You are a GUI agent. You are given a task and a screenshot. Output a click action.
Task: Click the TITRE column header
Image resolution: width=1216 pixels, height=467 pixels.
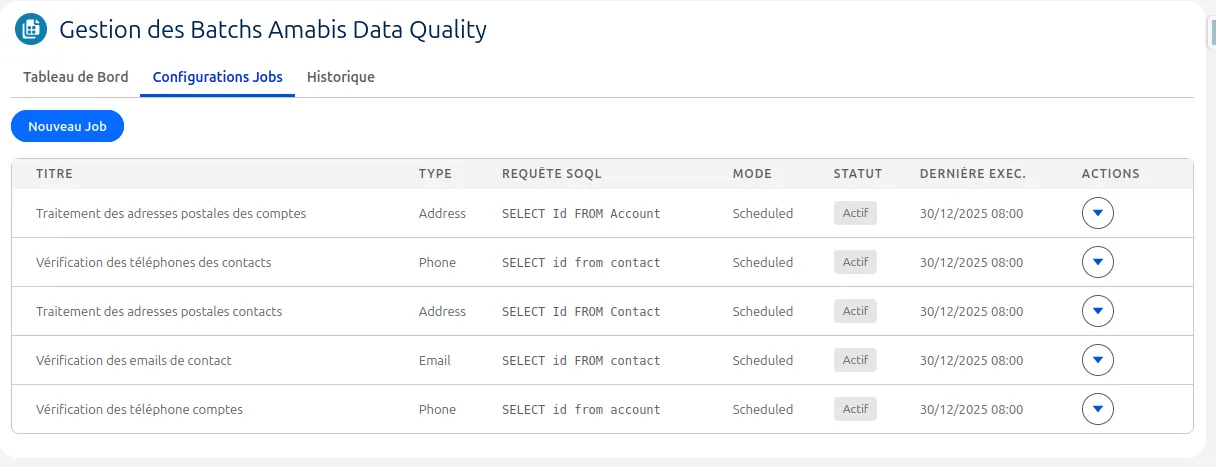[x=54, y=174]
